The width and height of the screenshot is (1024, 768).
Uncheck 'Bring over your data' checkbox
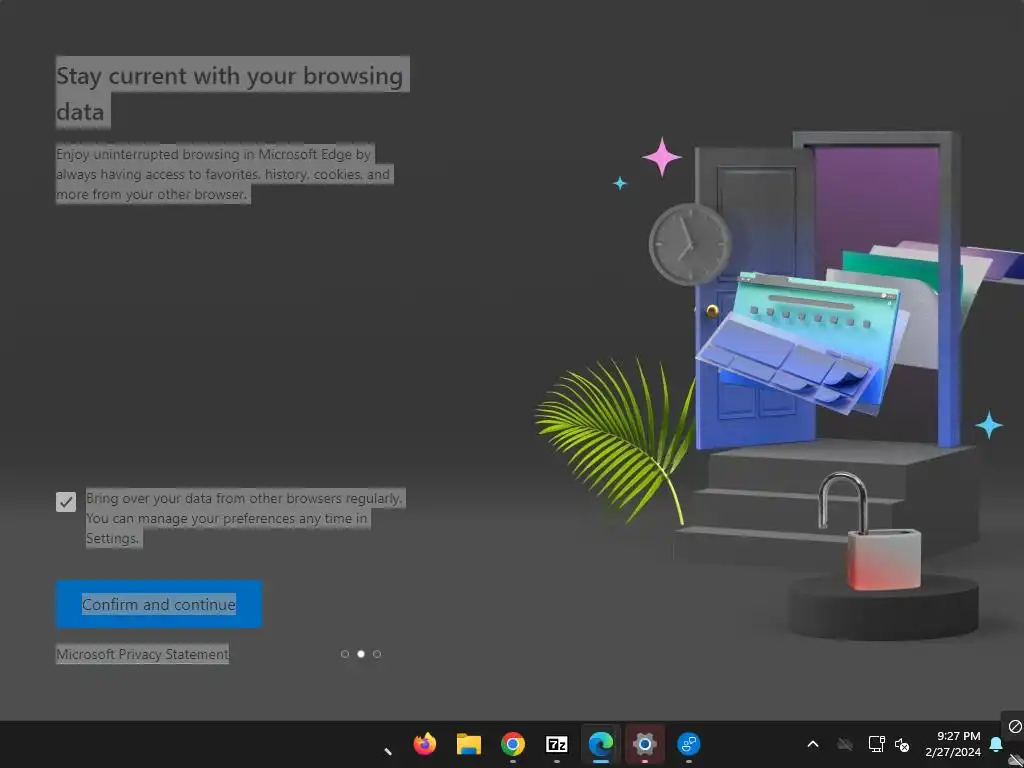coord(66,502)
